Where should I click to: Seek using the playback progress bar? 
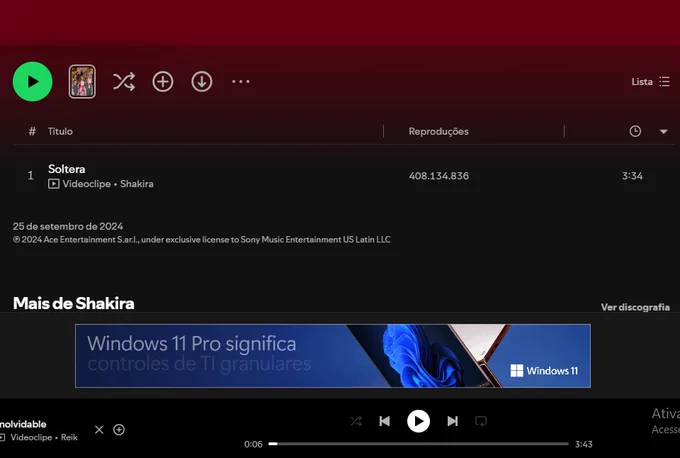click(x=418, y=444)
